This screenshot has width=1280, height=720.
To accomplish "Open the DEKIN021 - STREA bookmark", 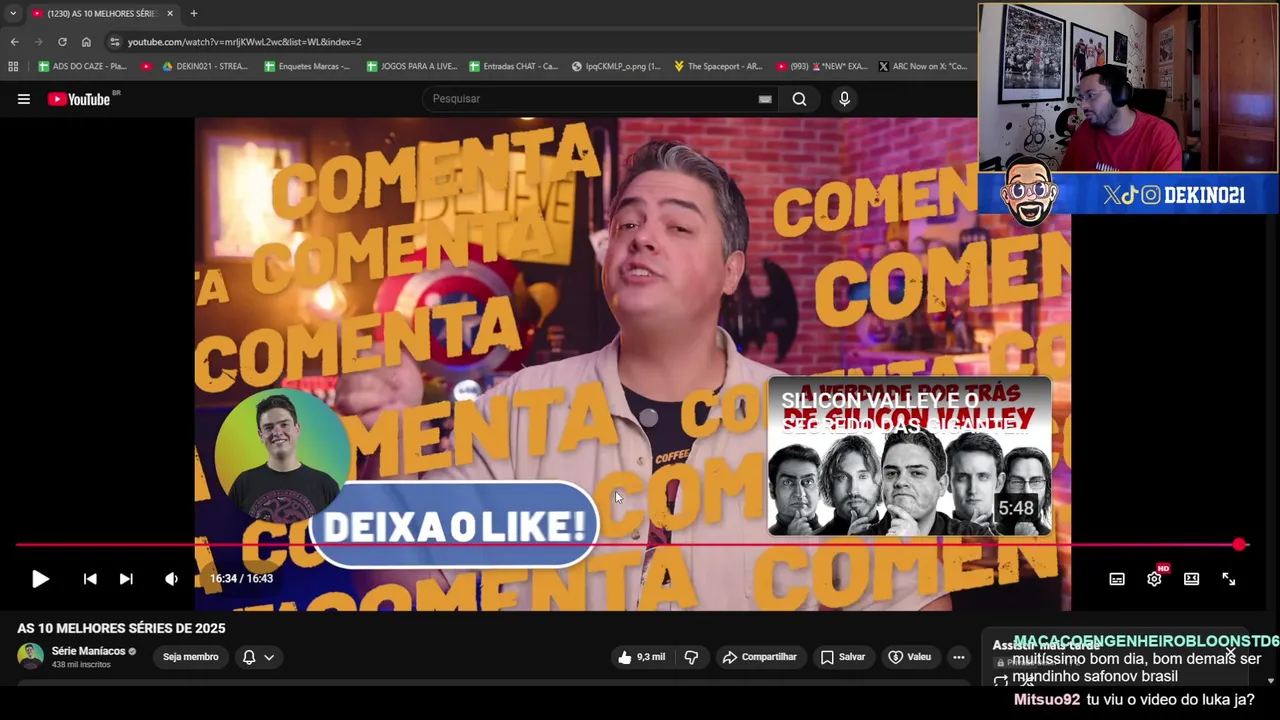I will tap(205, 66).
